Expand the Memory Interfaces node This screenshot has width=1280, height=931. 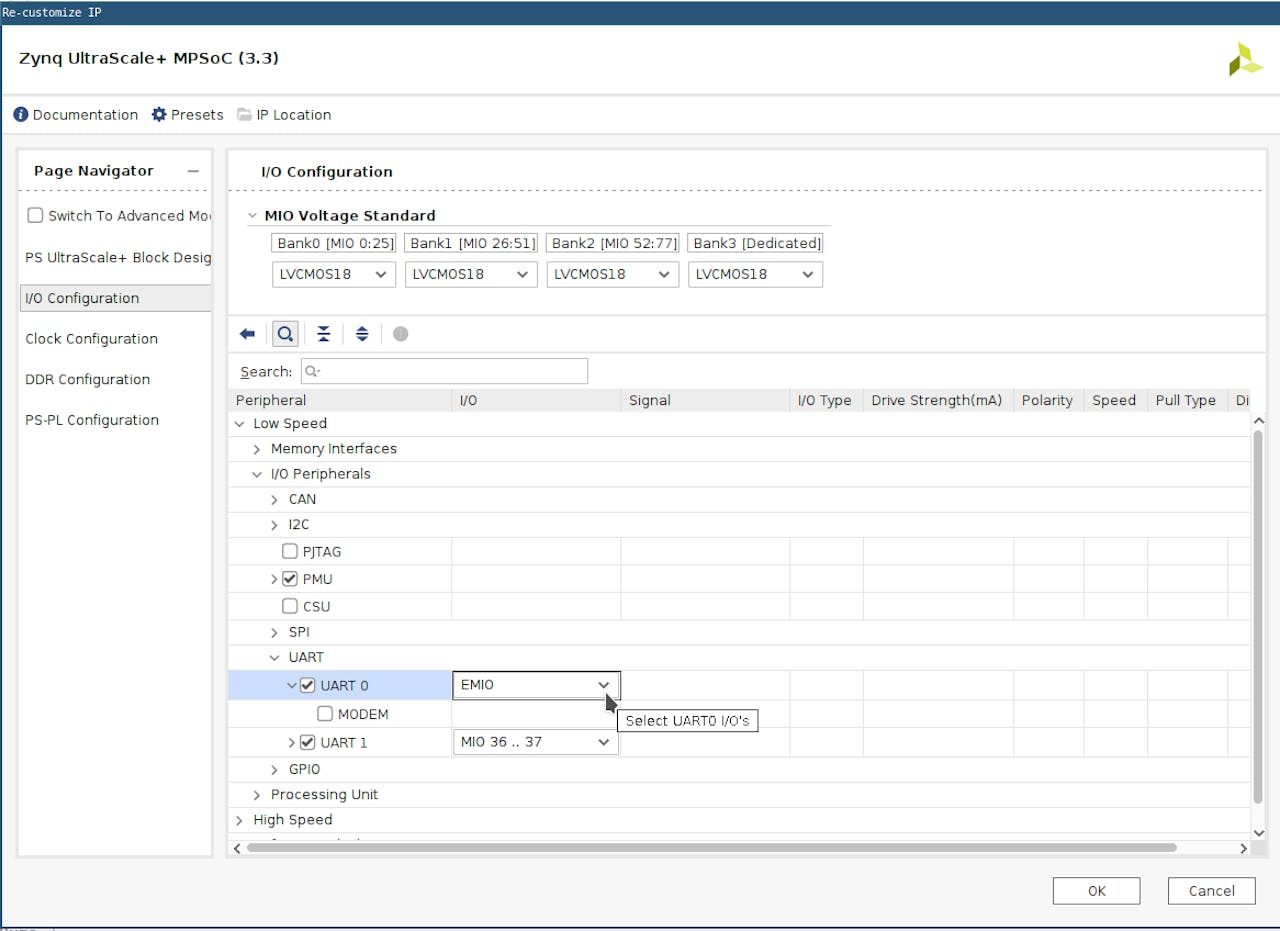pyautogui.click(x=257, y=449)
